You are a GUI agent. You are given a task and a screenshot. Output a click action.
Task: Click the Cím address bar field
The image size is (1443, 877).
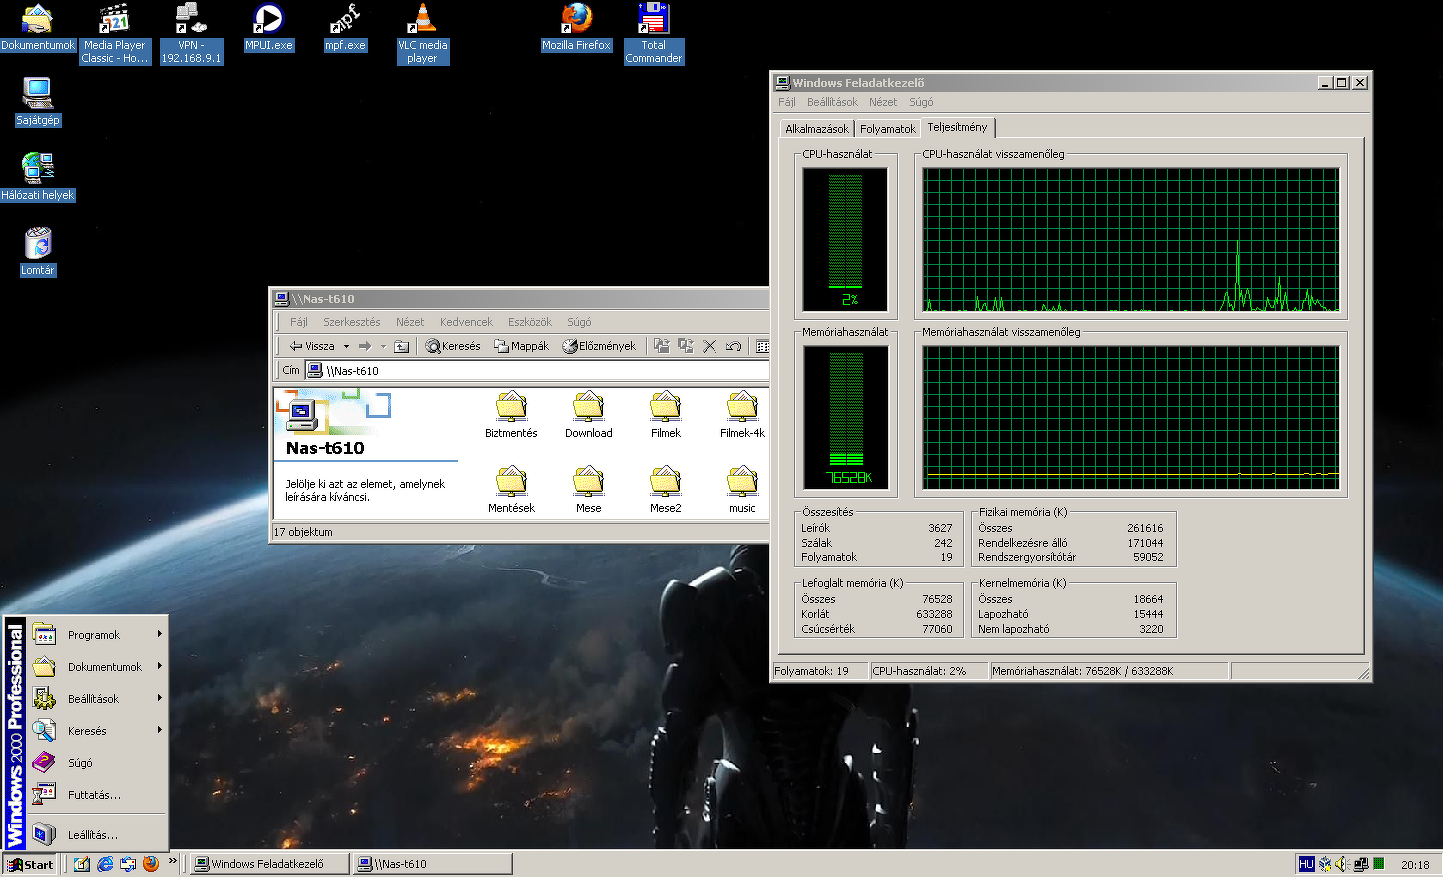coord(537,371)
